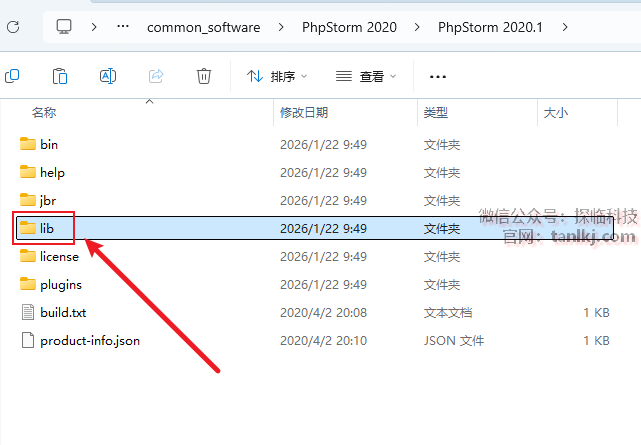
Task: Click the help row modified date
Action: point(323,173)
